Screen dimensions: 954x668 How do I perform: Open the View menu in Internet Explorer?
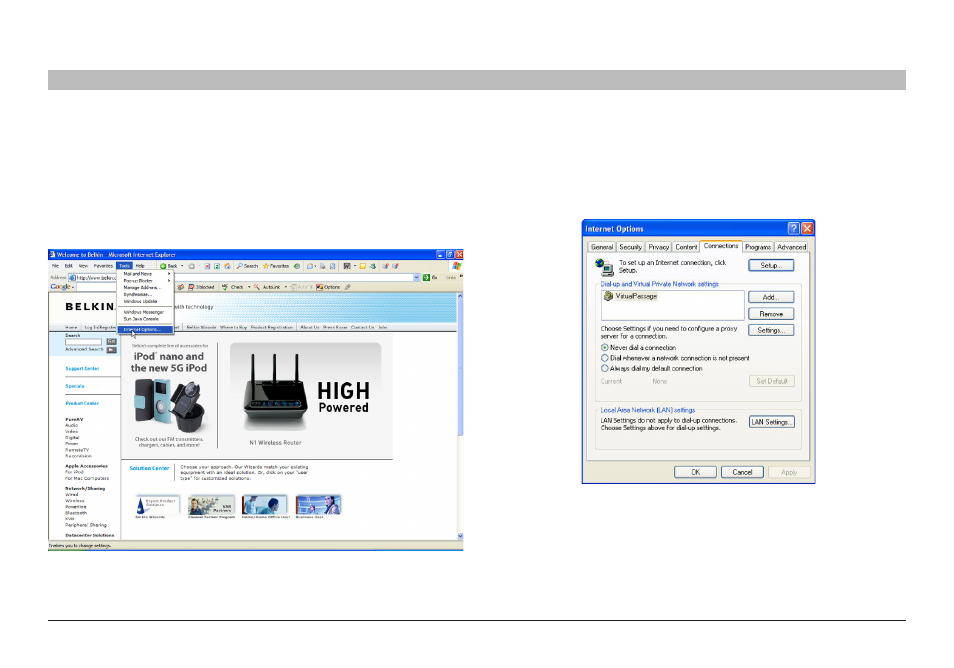click(83, 266)
